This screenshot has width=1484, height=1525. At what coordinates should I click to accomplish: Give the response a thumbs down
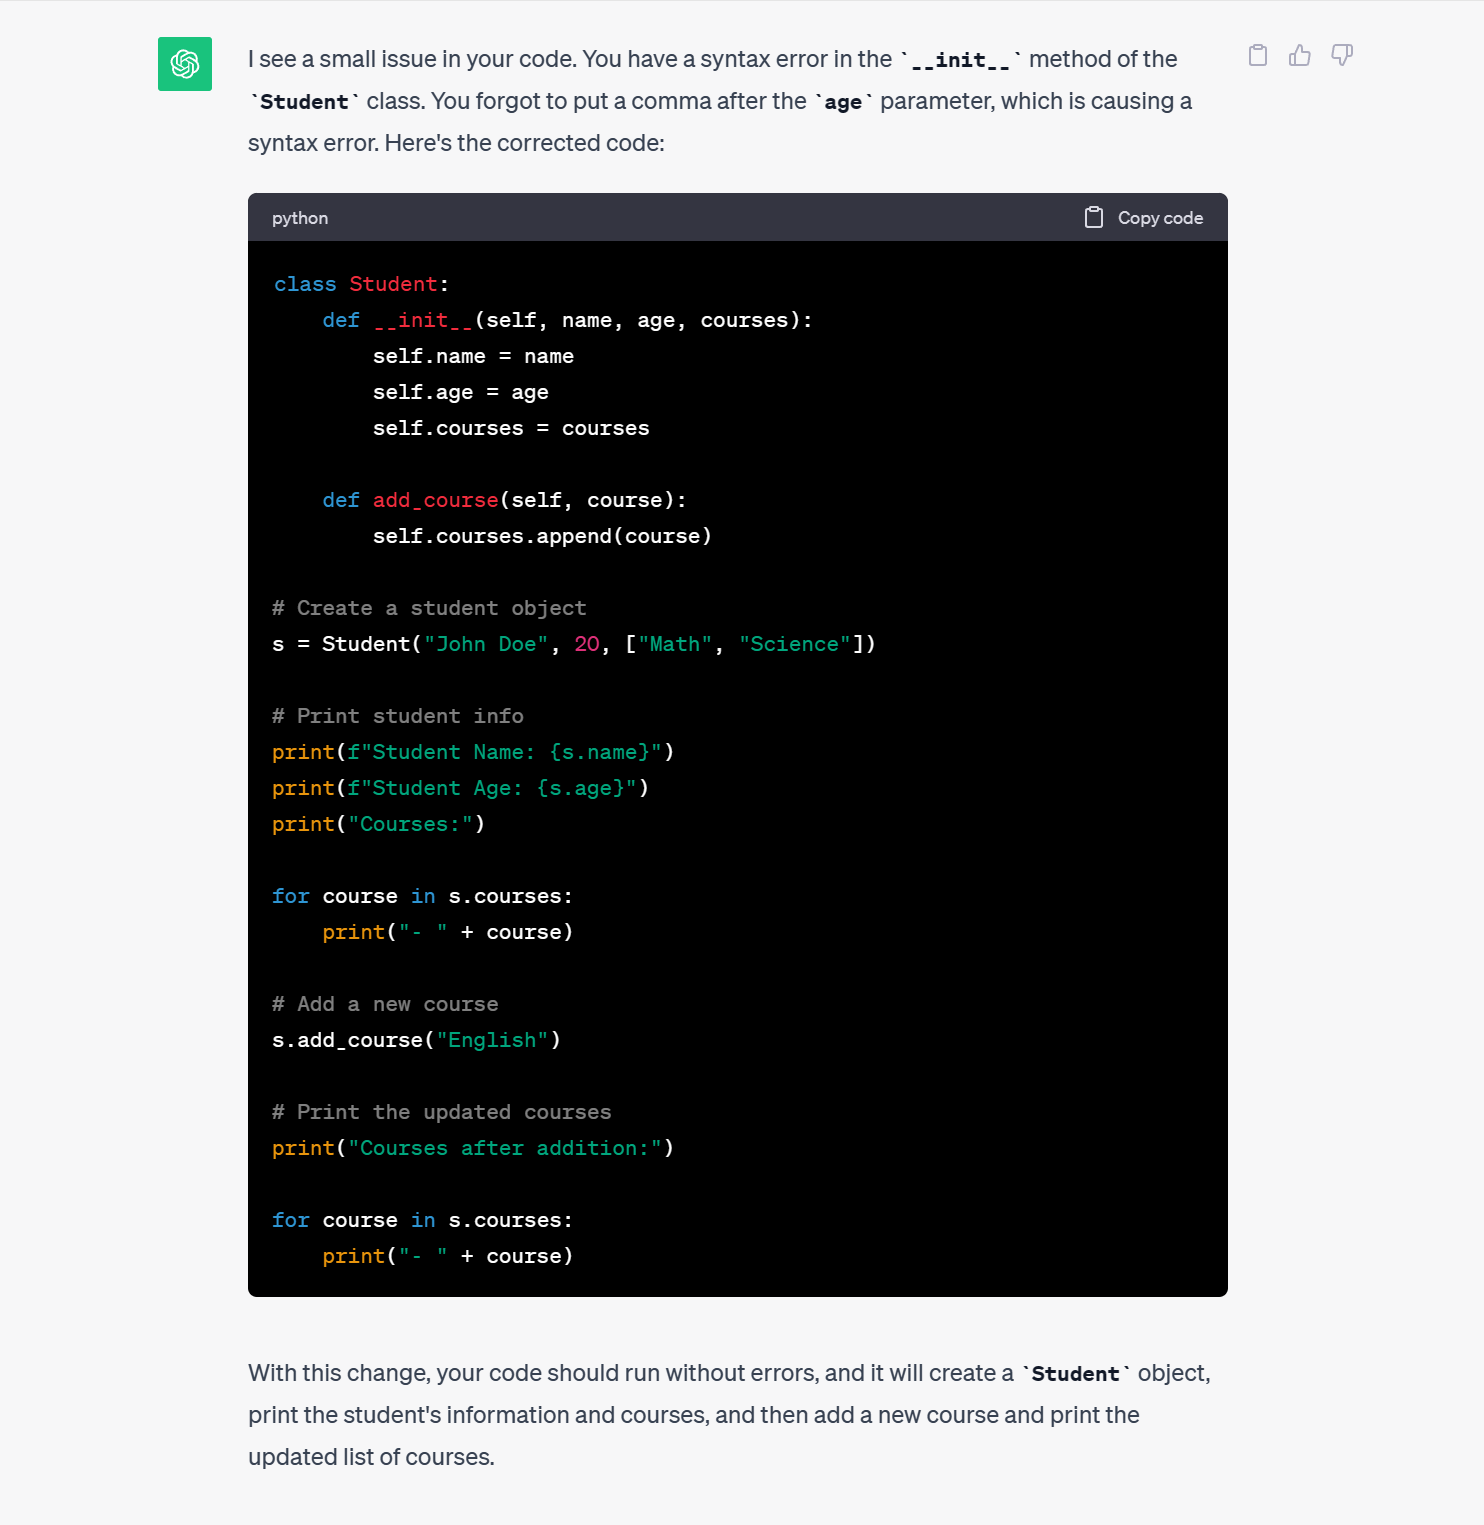(1342, 55)
